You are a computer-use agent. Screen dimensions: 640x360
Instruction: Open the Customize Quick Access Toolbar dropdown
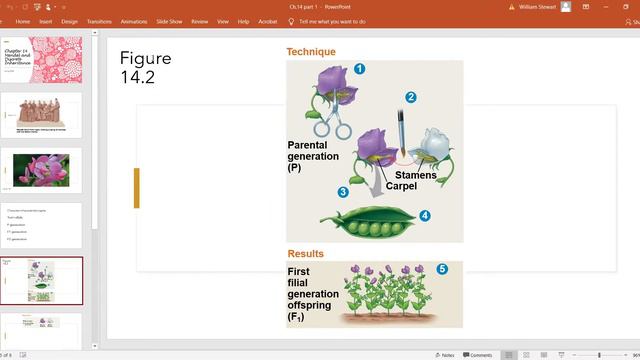64,7
